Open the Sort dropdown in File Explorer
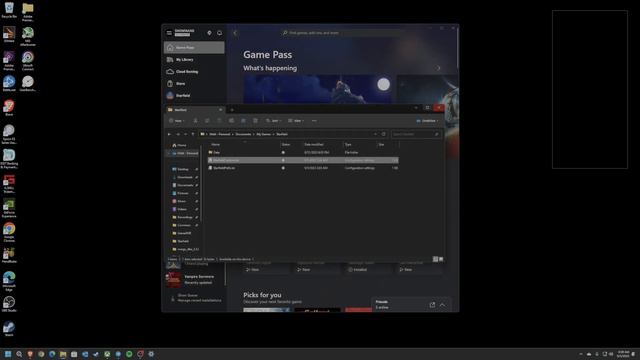Screen dimensions: 640x360 [273, 121]
